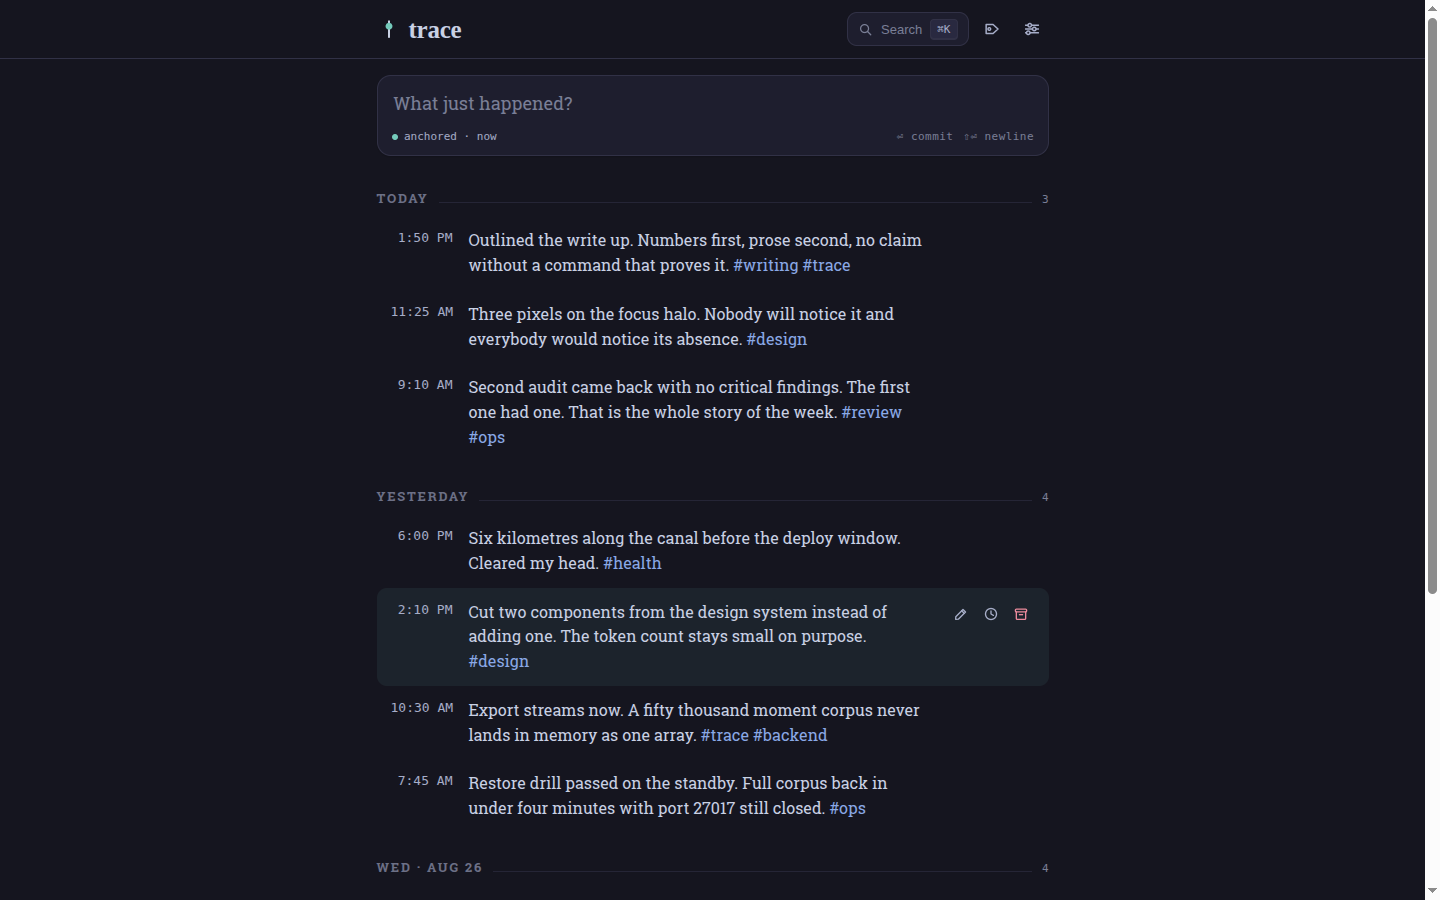Change time of 2:10 PM moment via clock icon

pyautogui.click(x=990, y=614)
